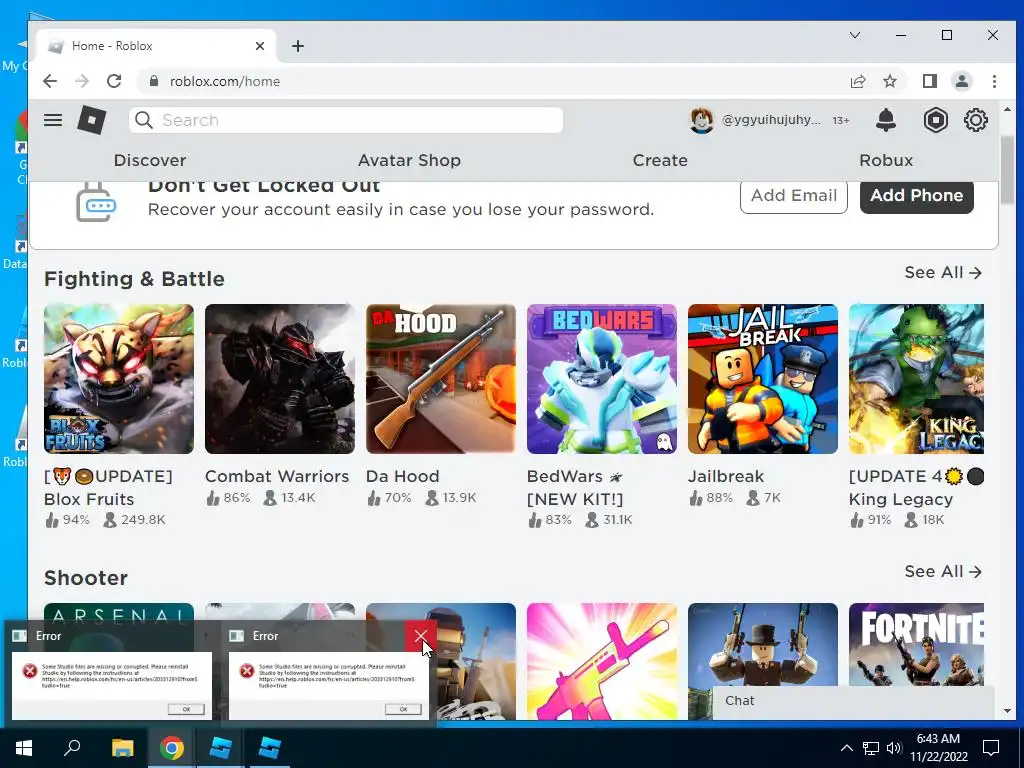Toggle the browser side panel icon
Image resolution: width=1024 pixels, height=768 pixels.
[x=929, y=81]
